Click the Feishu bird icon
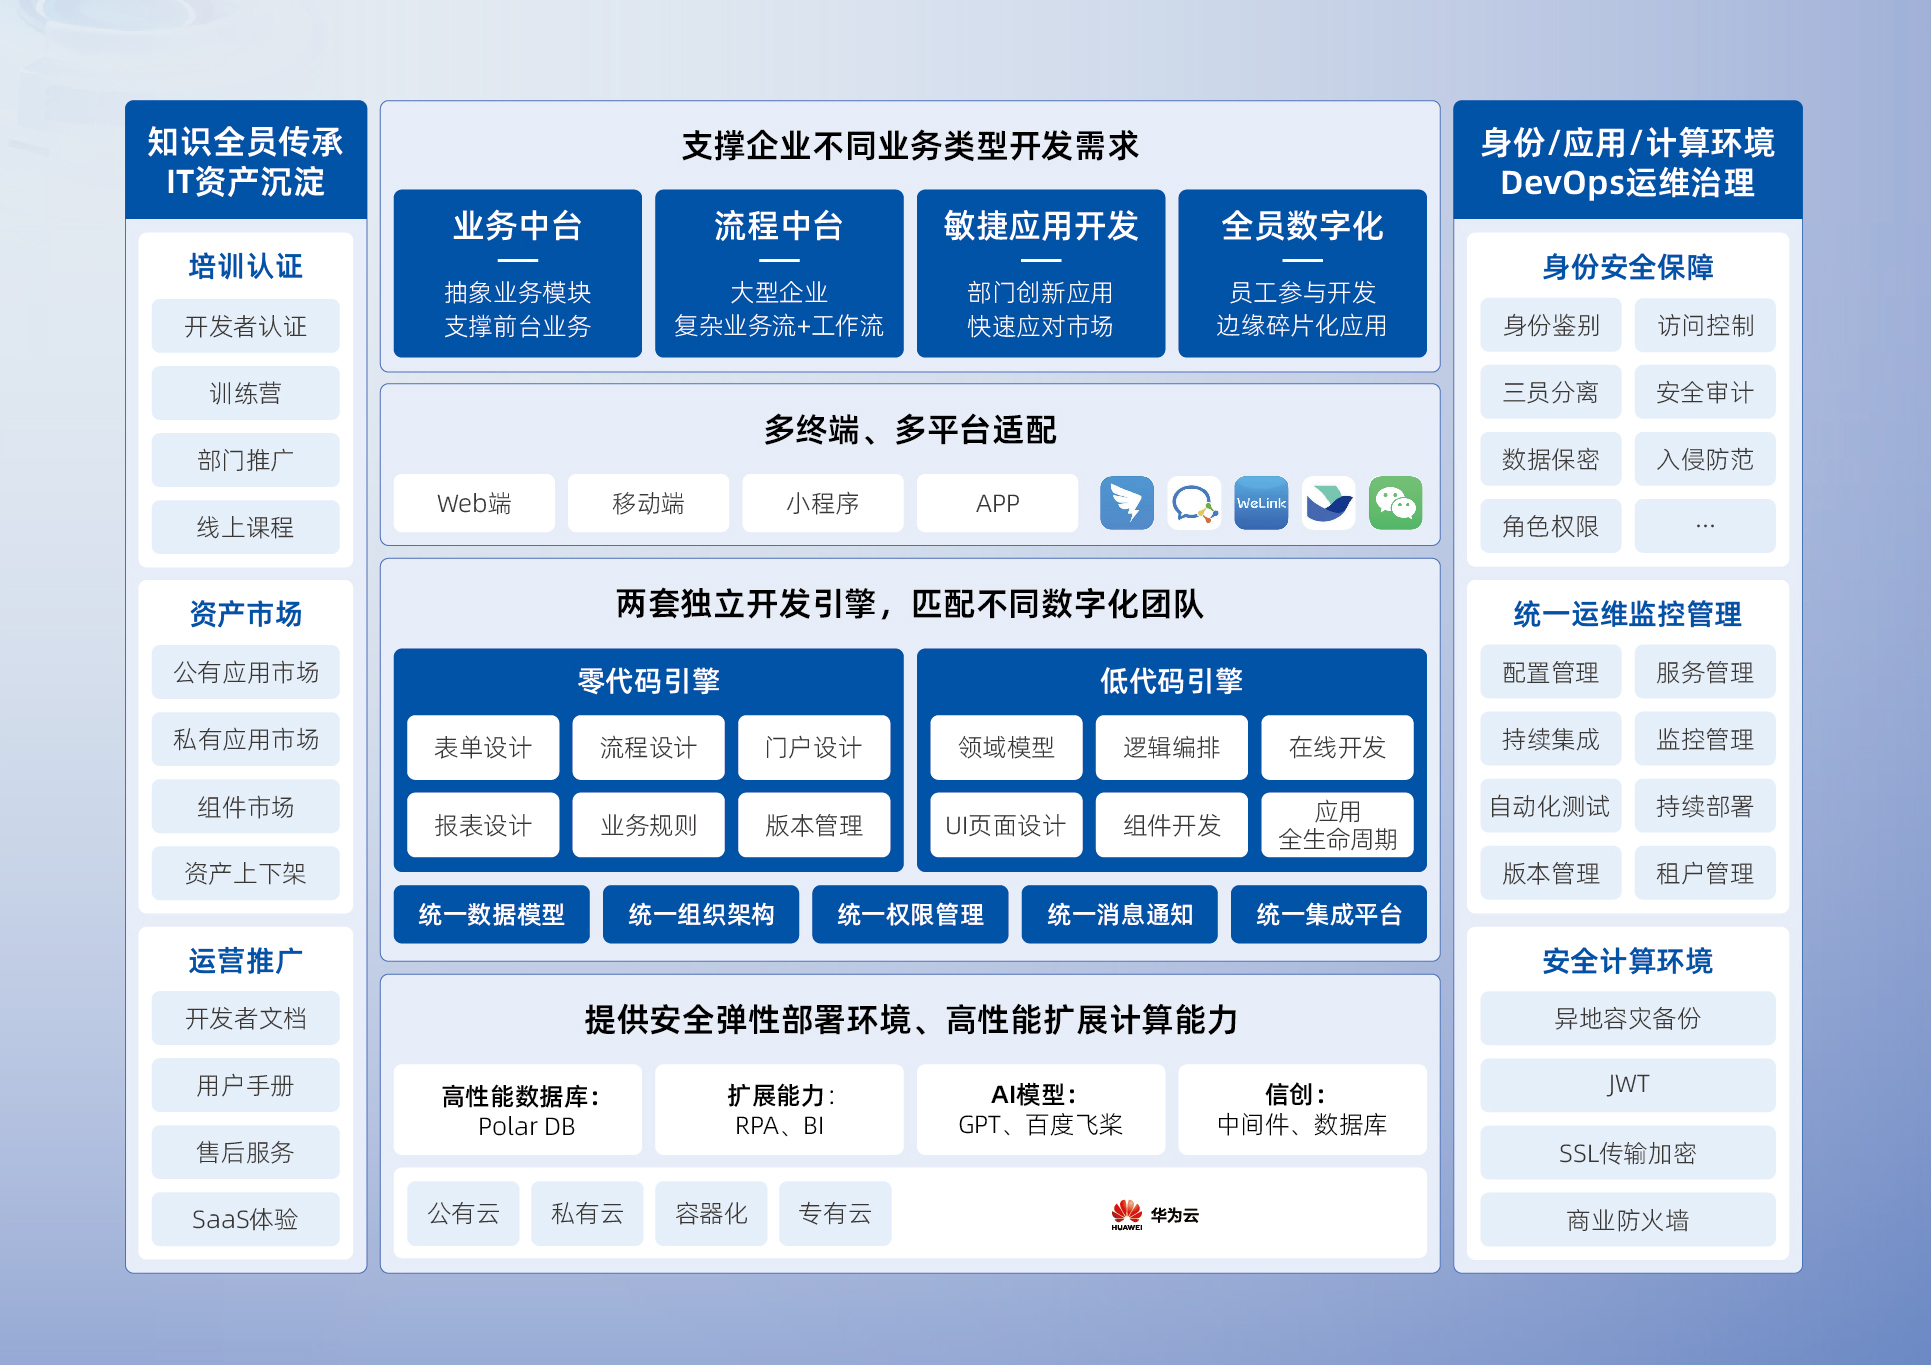This screenshot has width=1931, height=1365. 1328,503
